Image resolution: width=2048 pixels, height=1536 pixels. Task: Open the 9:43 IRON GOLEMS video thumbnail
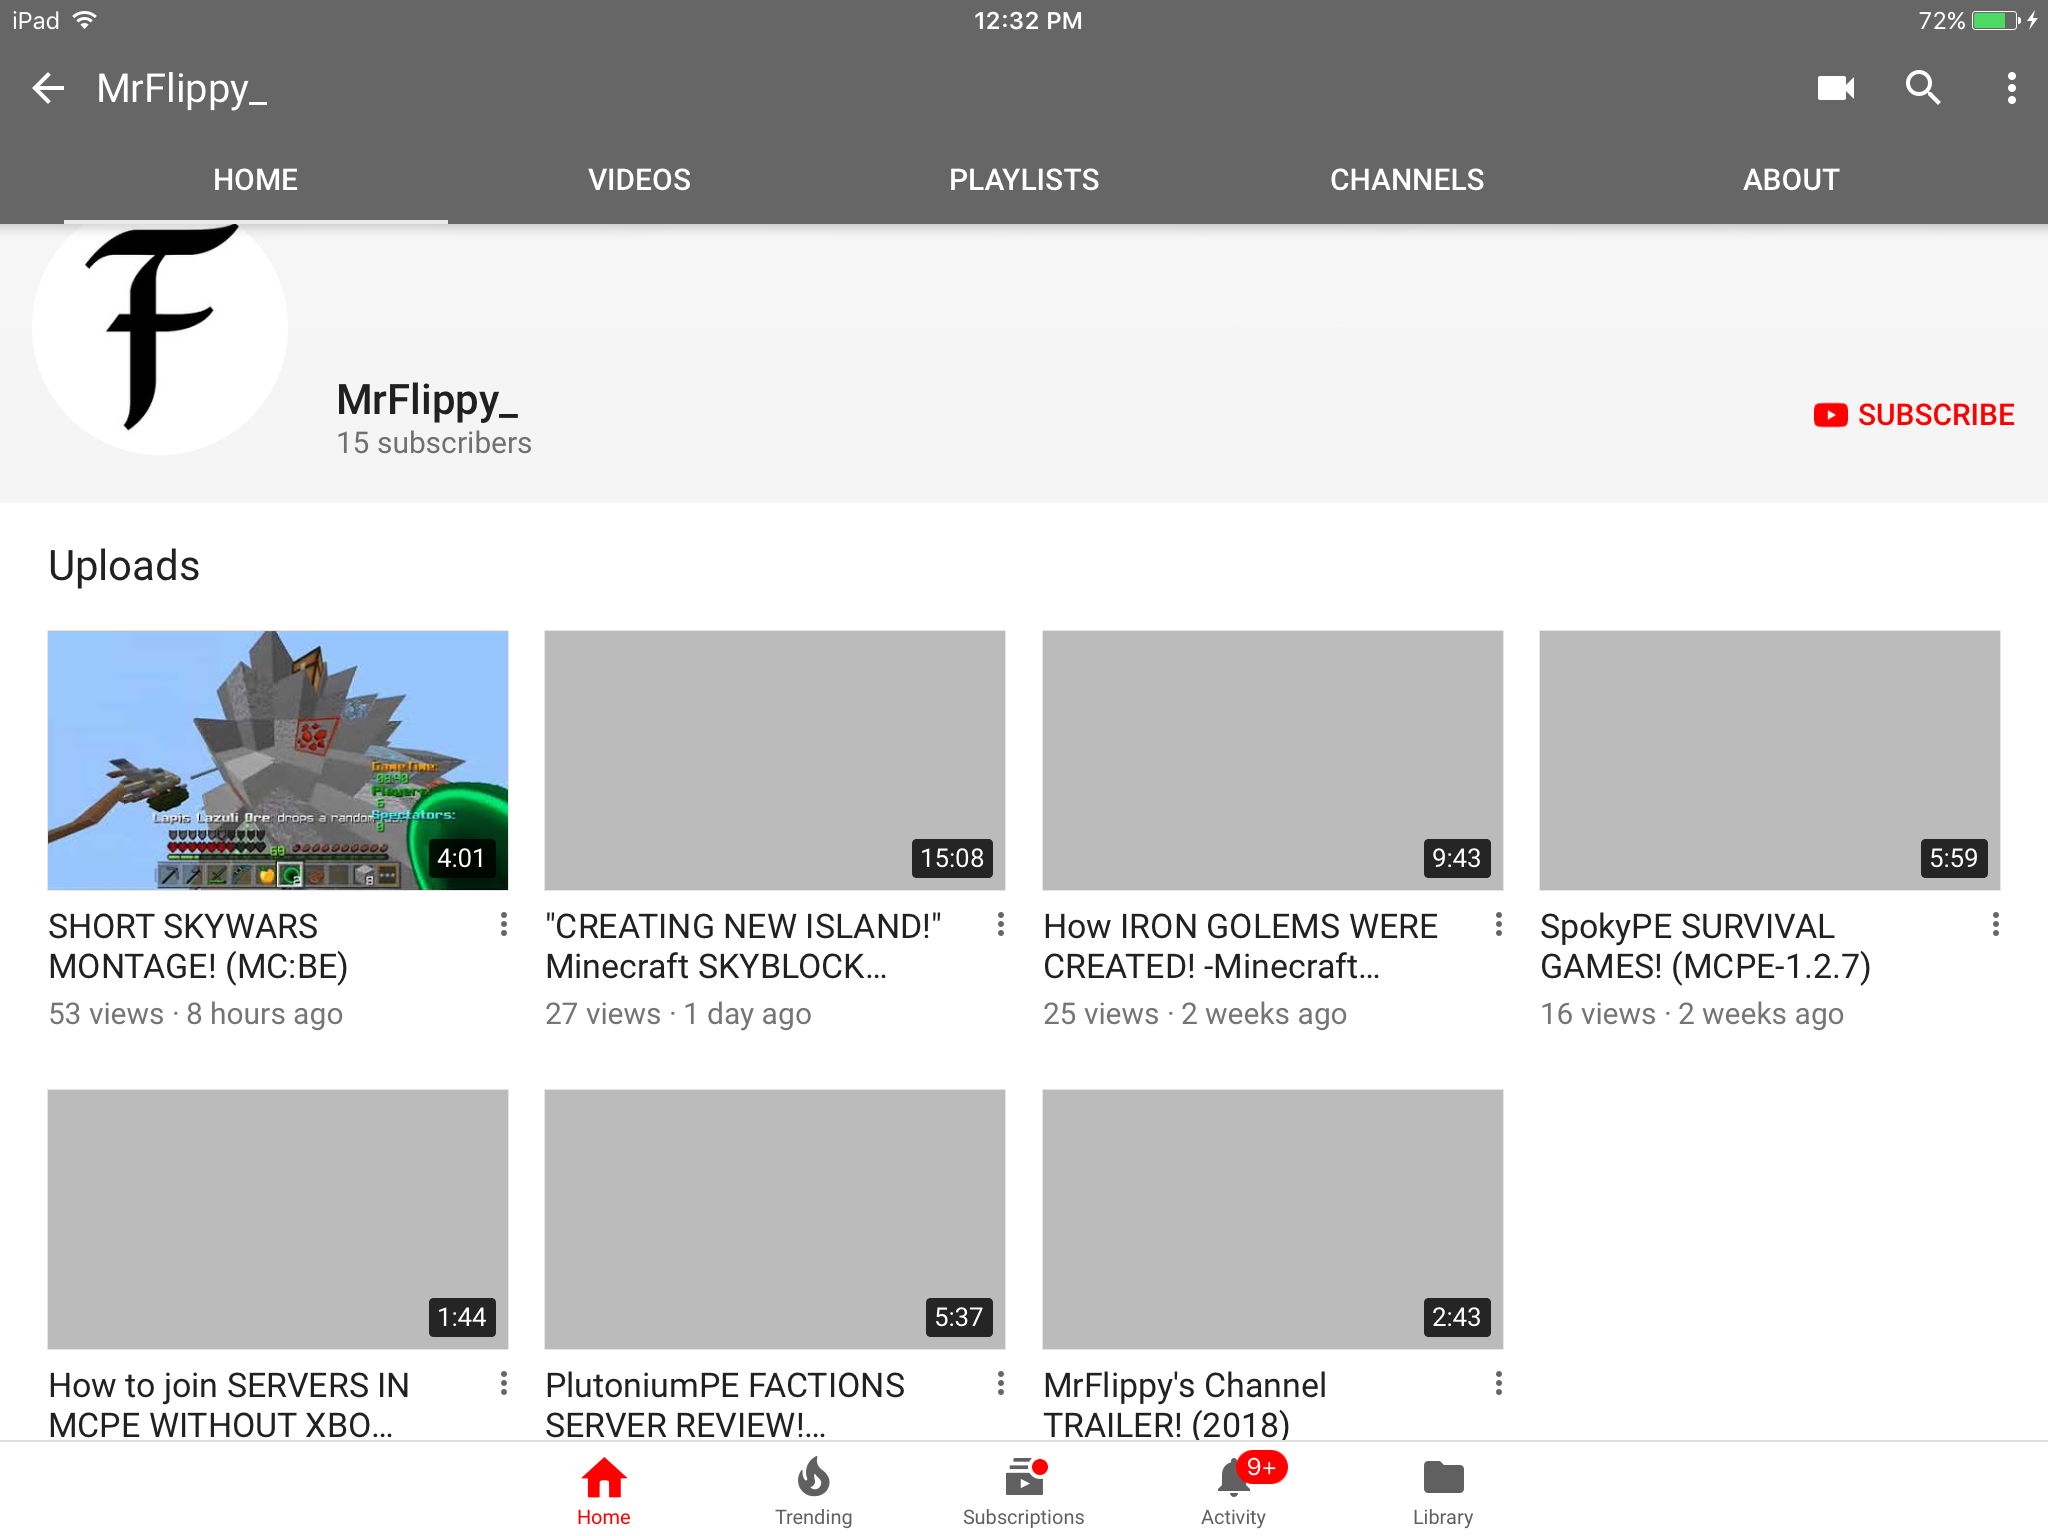1273,760
